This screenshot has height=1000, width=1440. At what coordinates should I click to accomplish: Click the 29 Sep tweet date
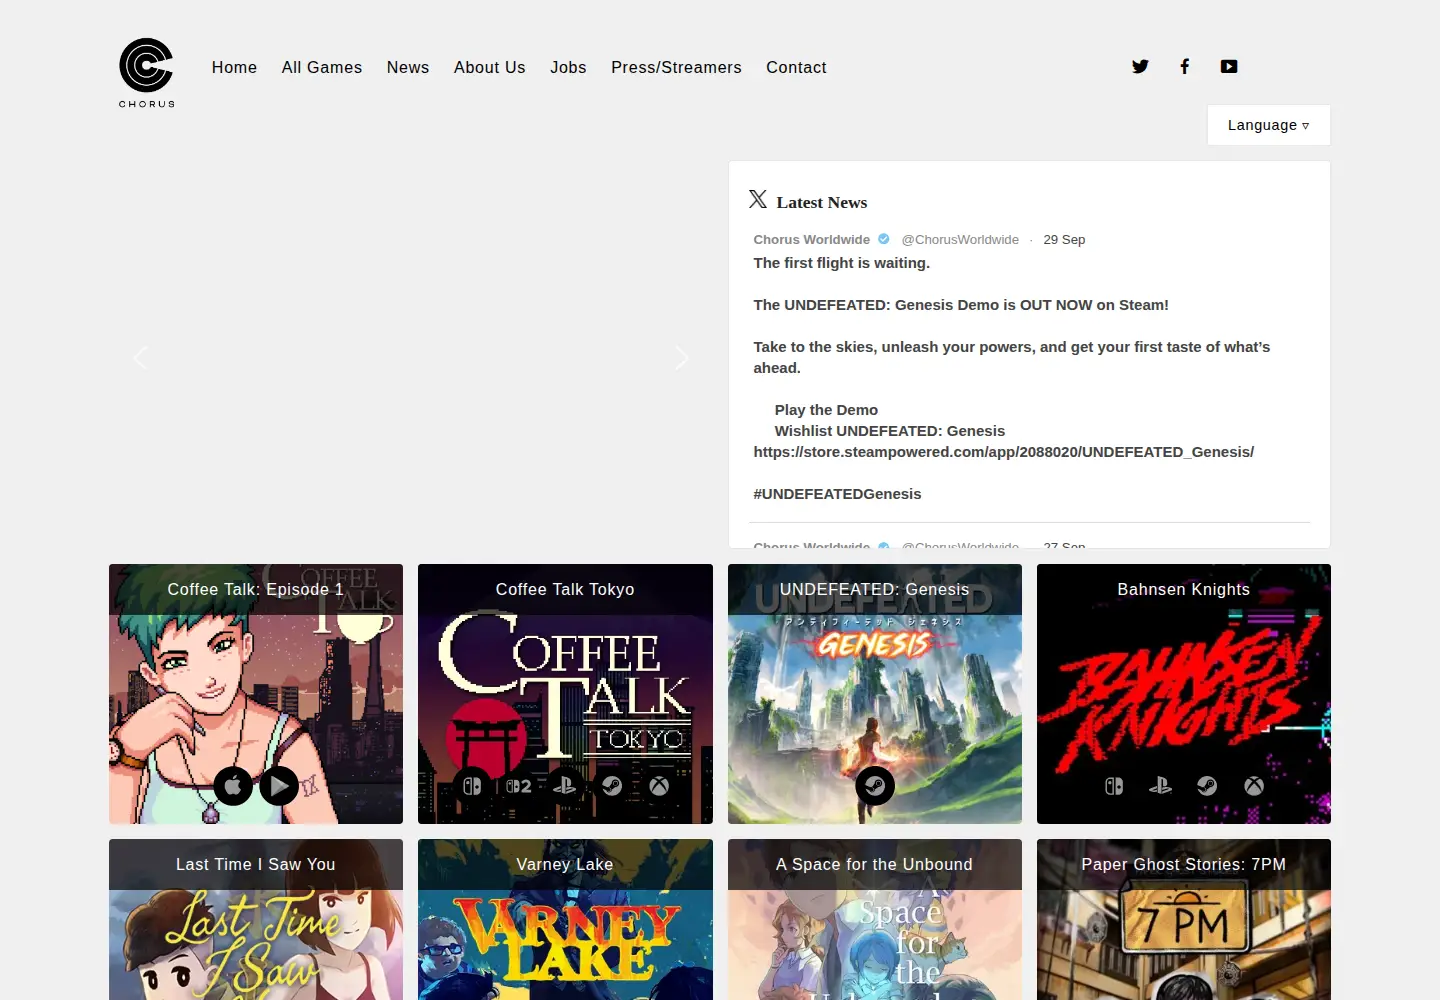[x=1064, y=239]
